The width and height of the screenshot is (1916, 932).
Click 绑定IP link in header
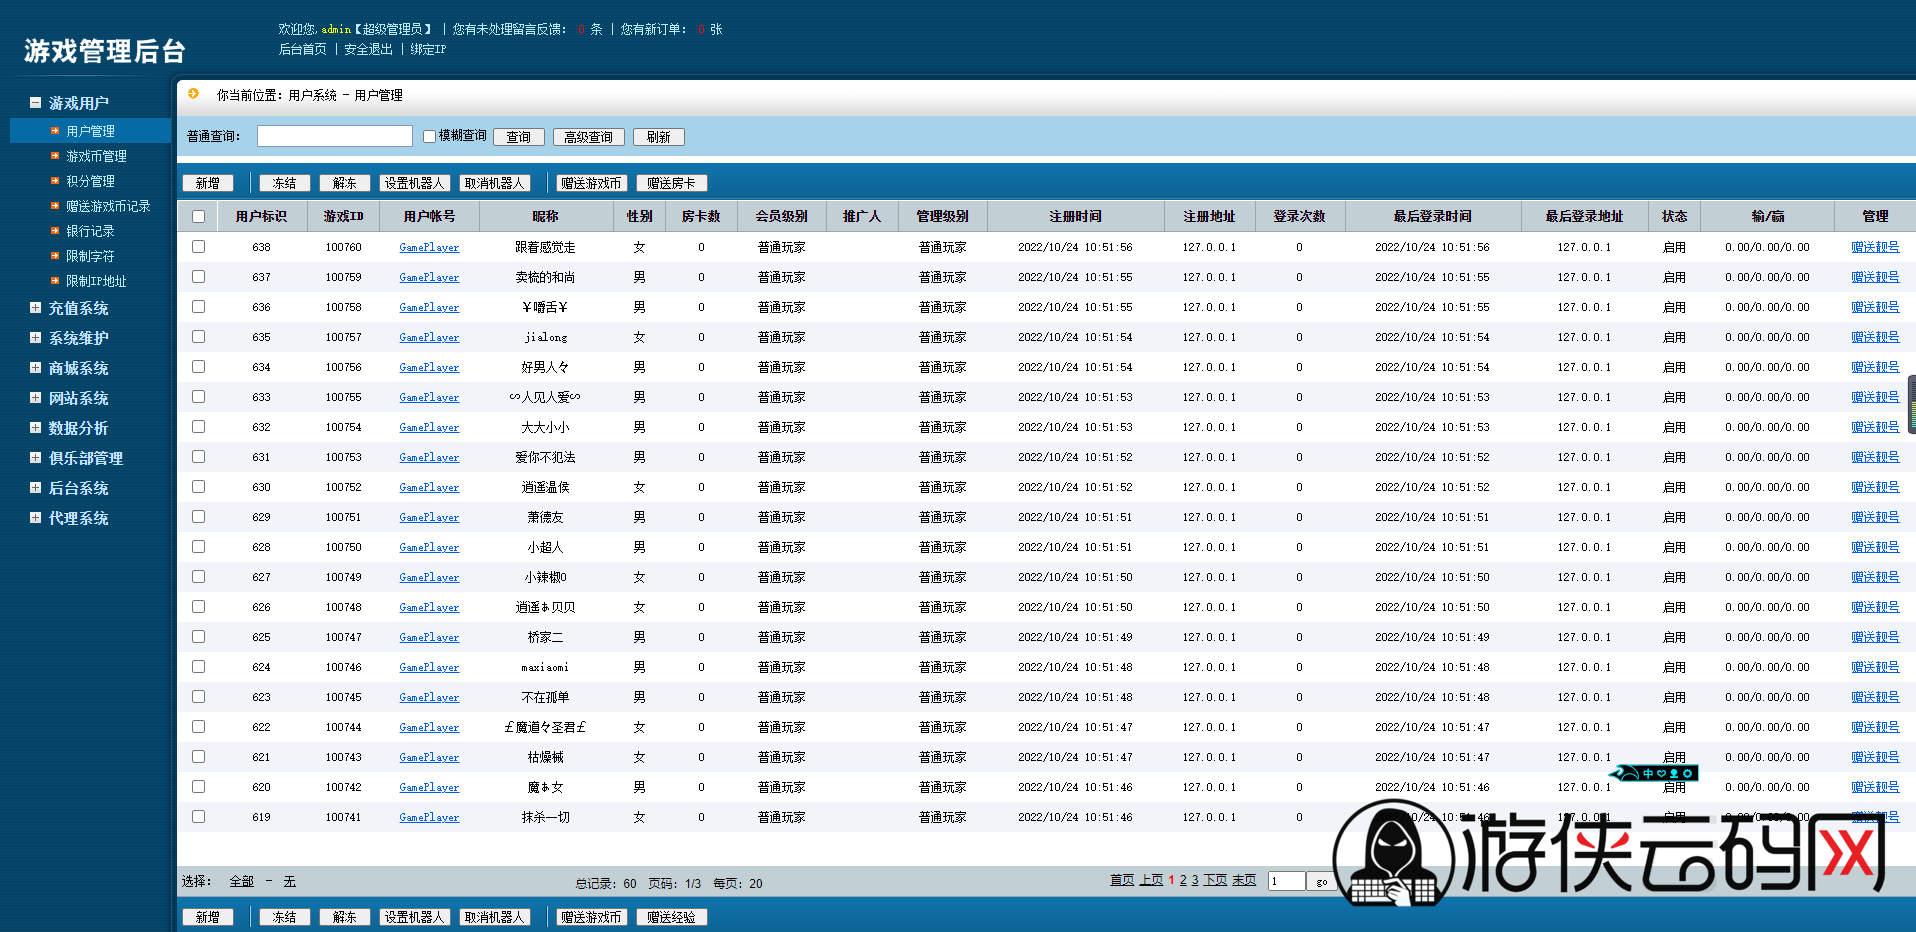pyautogui.click(x=428, y=49)
